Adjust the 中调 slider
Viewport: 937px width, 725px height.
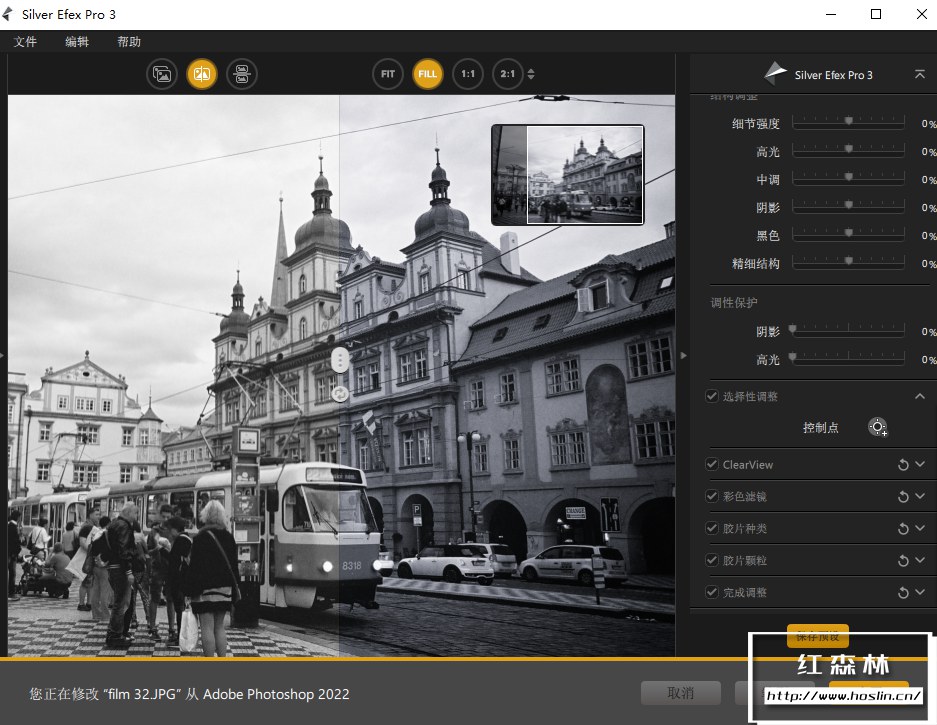click(x=848, y=178)
